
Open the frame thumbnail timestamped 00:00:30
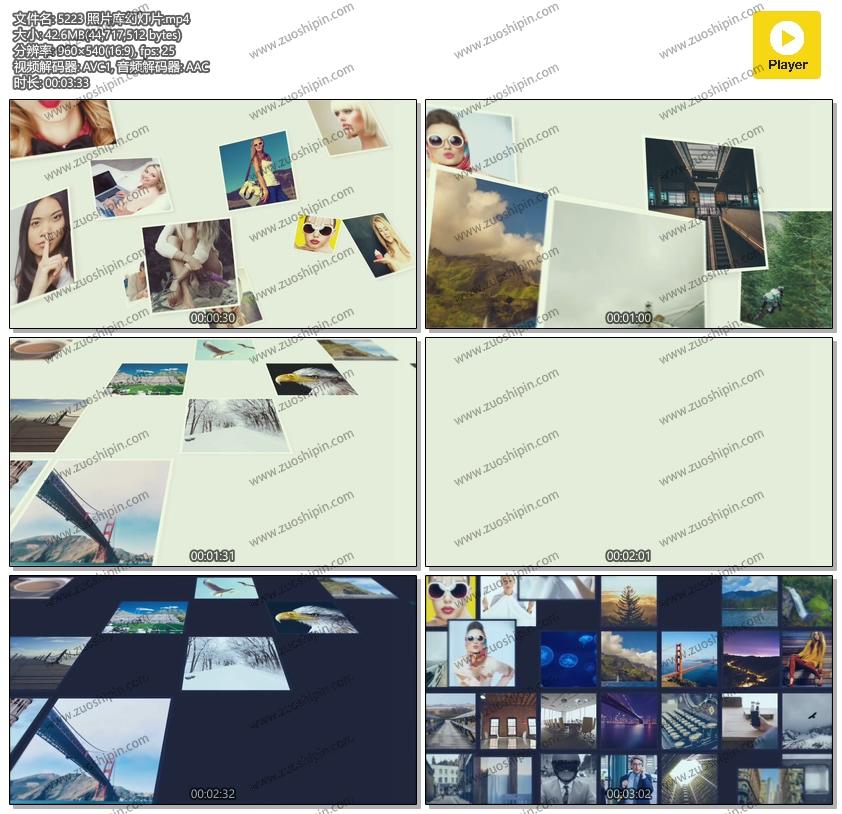coord(213,214)
